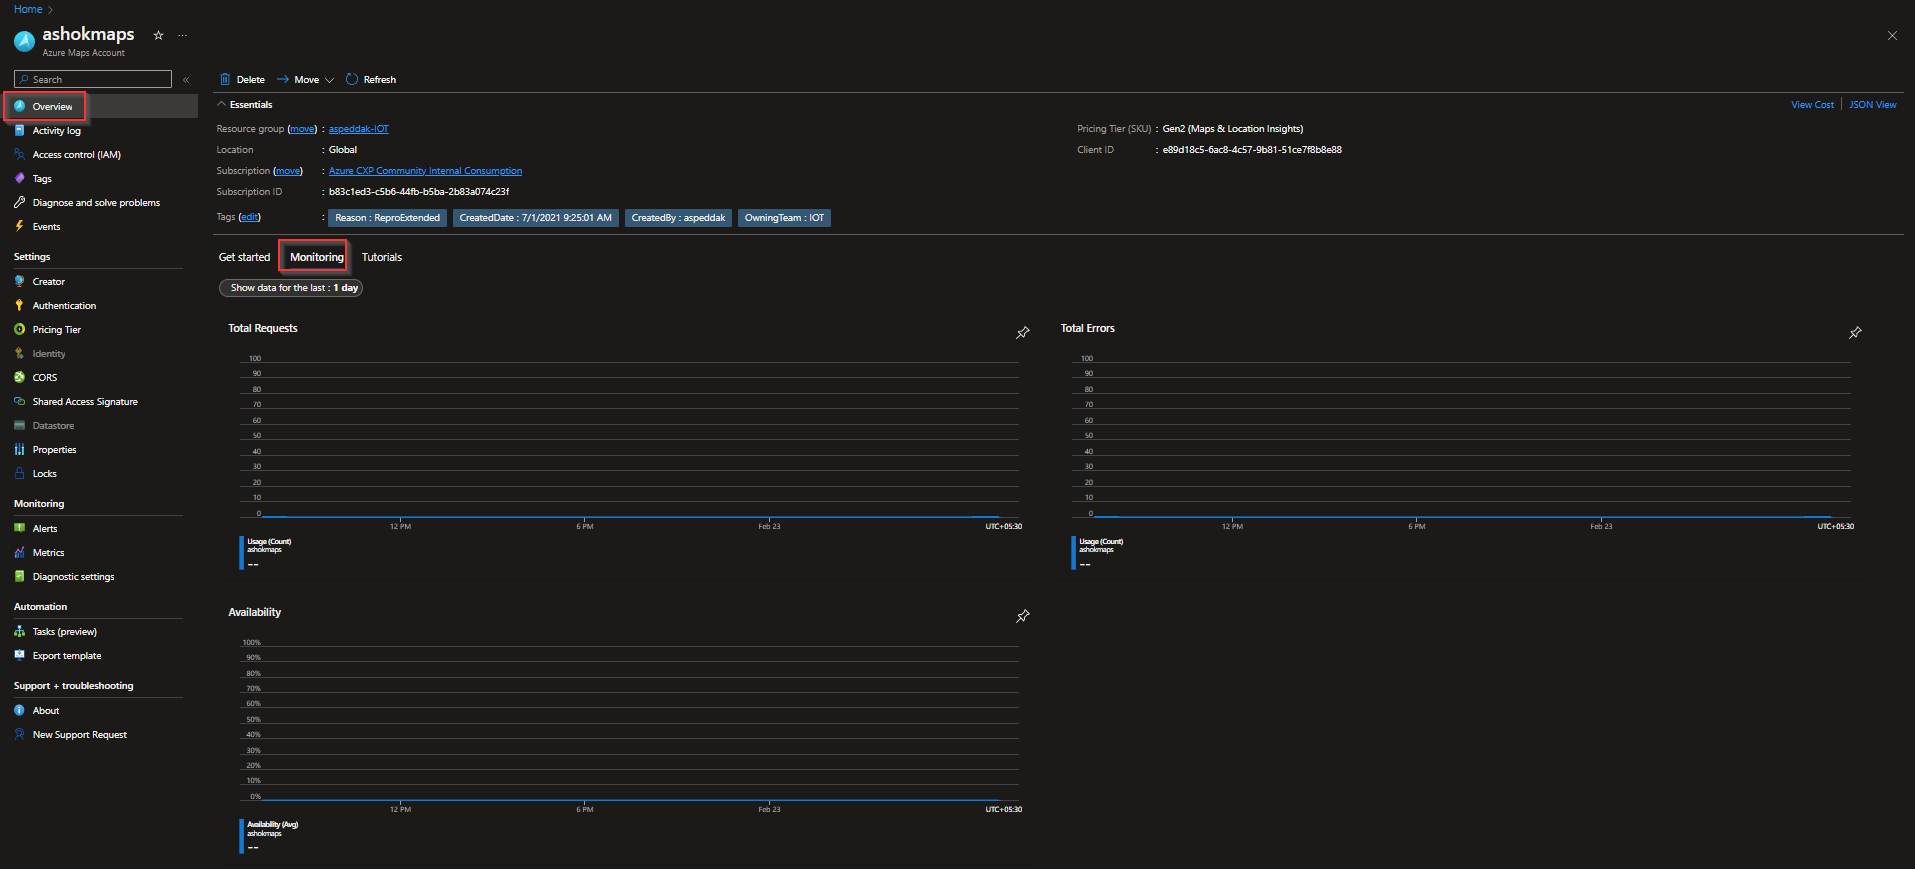Click the Properties icon
Image resolution: width=1915 pixels, height=869 pixels.
coord(19,449)
